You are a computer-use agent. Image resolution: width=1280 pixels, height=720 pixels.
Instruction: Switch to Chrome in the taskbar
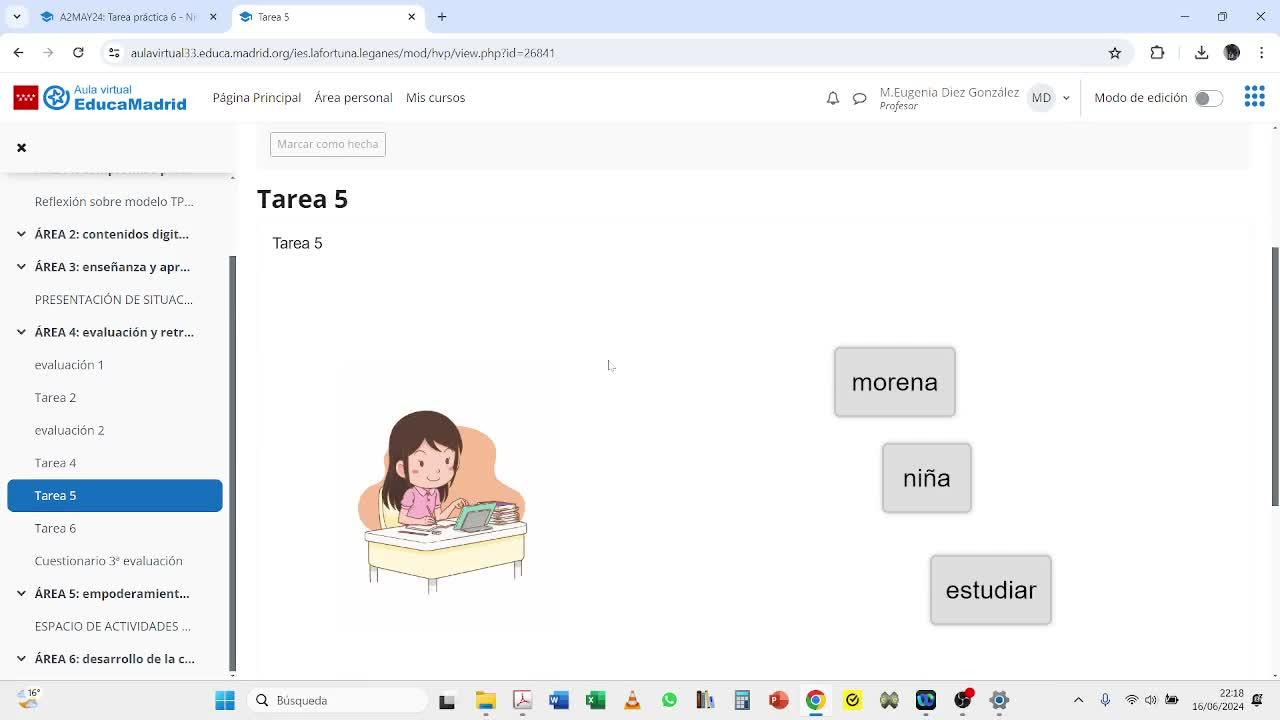816,700
